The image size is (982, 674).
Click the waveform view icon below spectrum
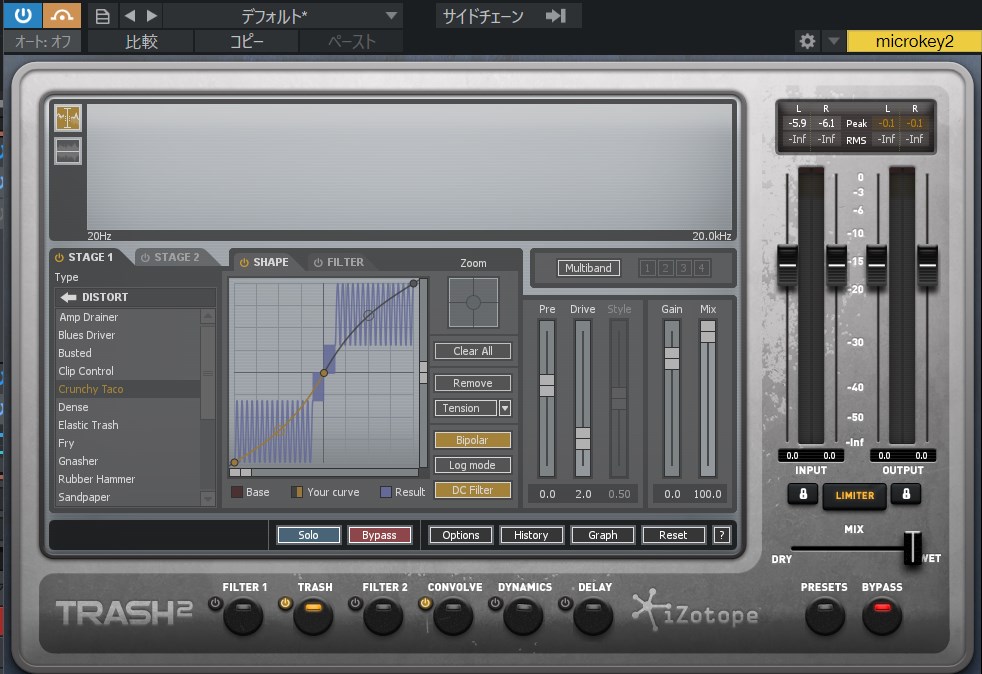(68, 151)
